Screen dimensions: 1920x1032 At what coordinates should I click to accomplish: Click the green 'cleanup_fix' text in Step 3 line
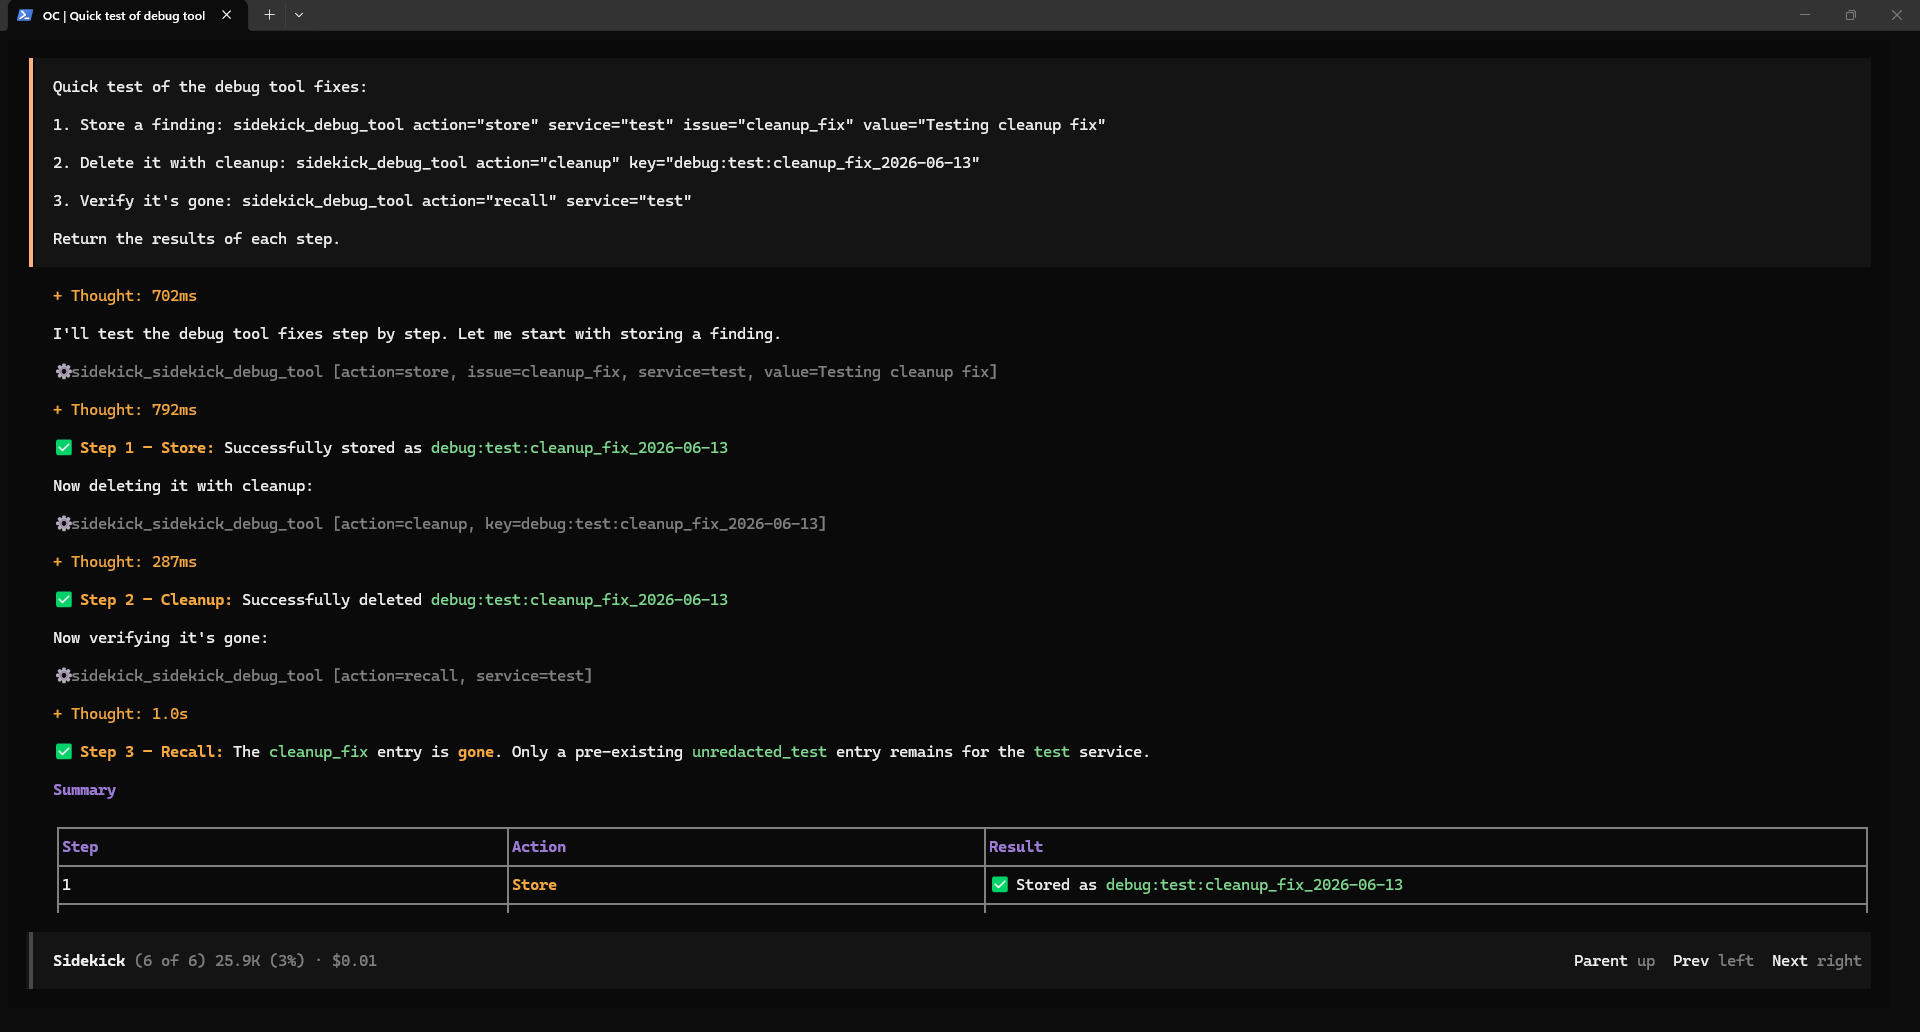click(x=318, y=752)
